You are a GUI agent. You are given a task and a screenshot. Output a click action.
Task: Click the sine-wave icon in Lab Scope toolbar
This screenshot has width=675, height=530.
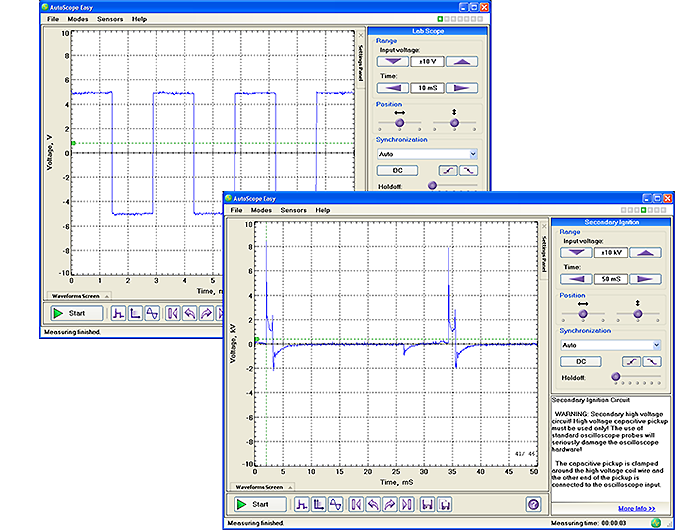click(152, 313)
